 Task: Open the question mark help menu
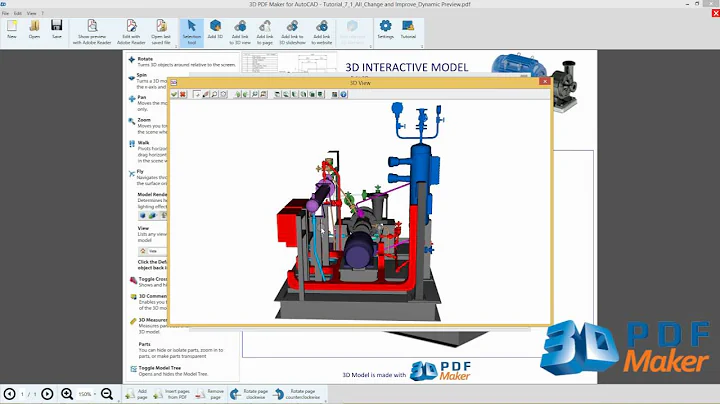[x=42, y=13]
